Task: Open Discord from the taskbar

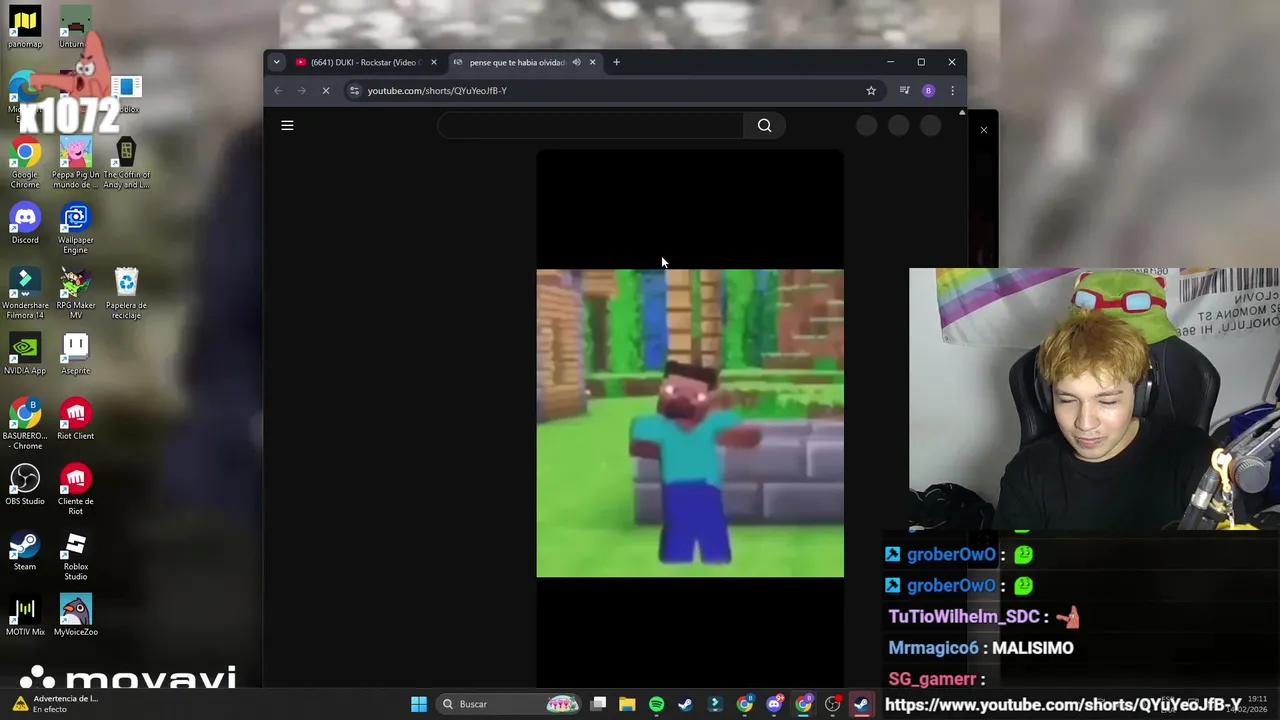Action: click(774, 704)
